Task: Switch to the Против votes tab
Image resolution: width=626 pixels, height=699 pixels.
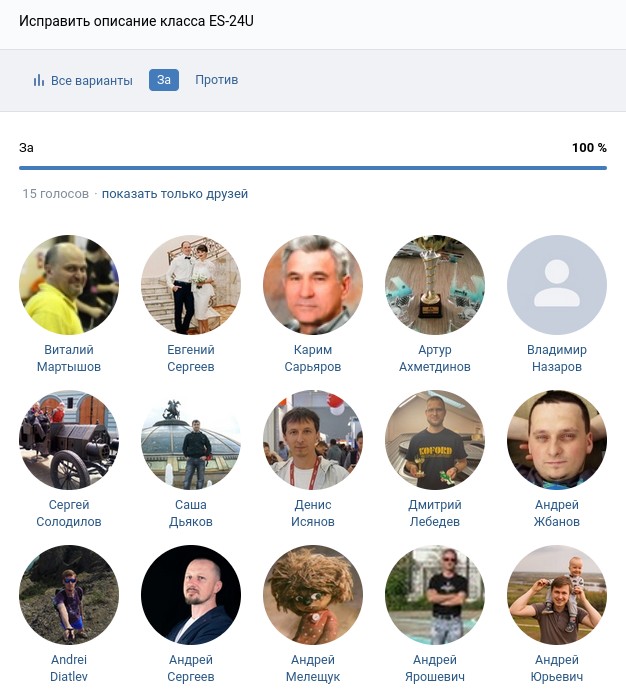Action: pyautogui.click(x=216, y=80)
